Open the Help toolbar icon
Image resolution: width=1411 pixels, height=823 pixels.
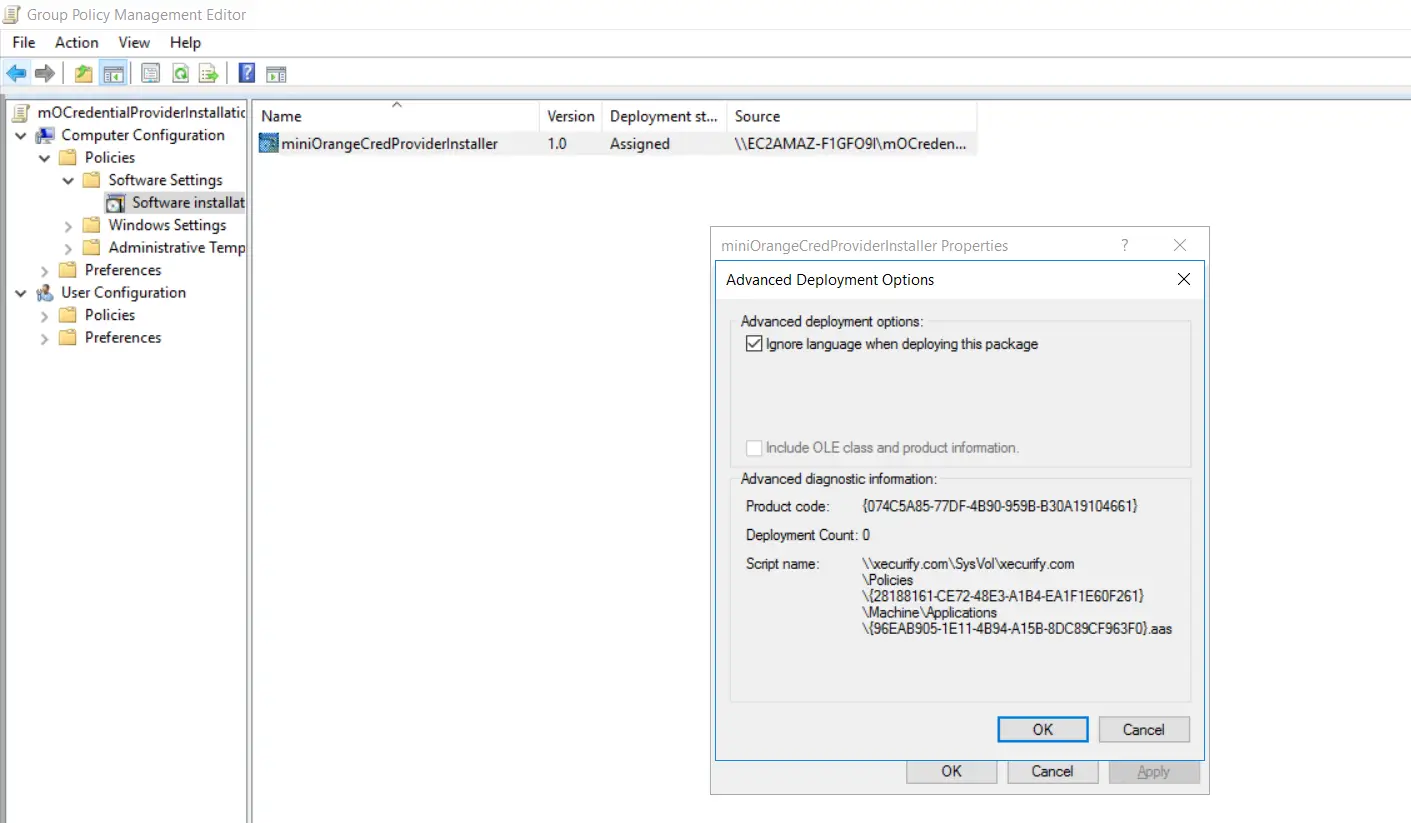coord(246,73)
